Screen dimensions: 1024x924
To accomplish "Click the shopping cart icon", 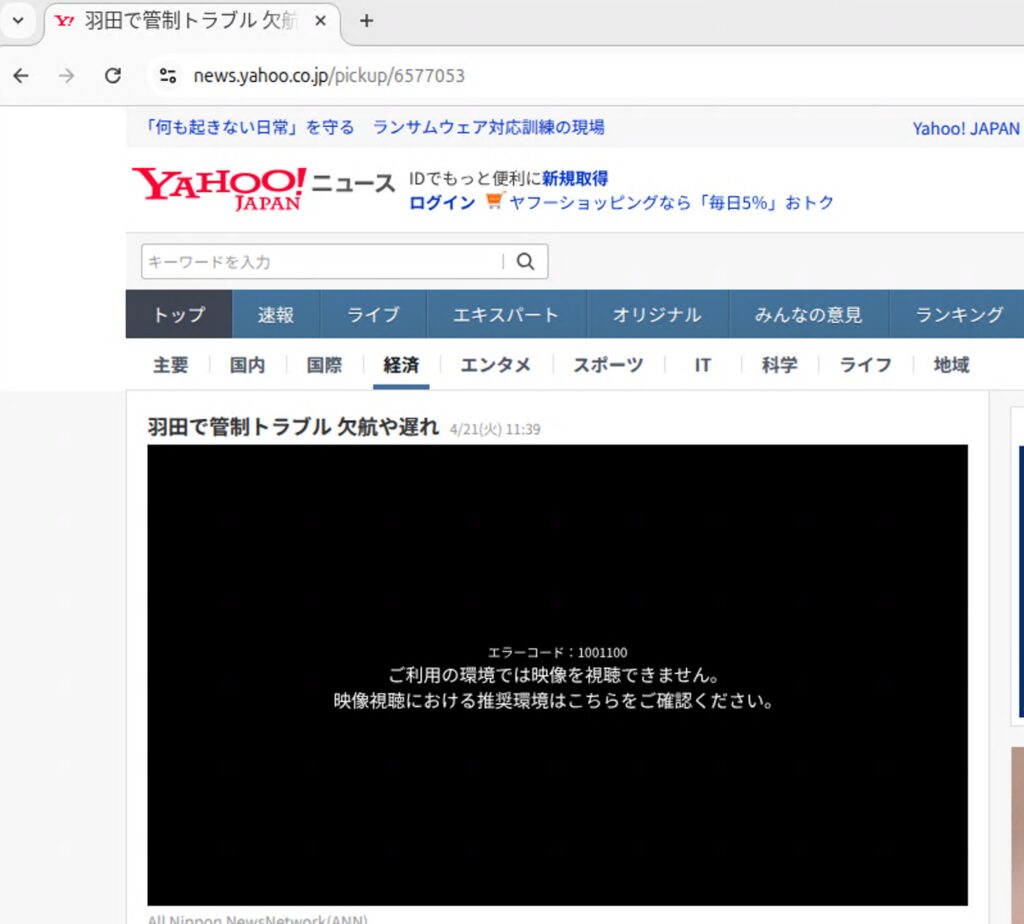I will click(x=493, y=202).
